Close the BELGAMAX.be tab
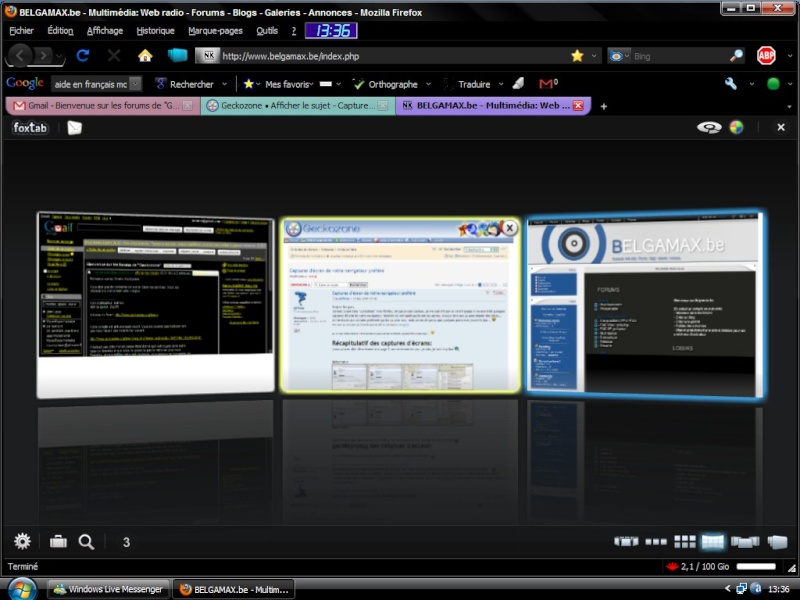This screenshot has height=600, width=800. 578,106
